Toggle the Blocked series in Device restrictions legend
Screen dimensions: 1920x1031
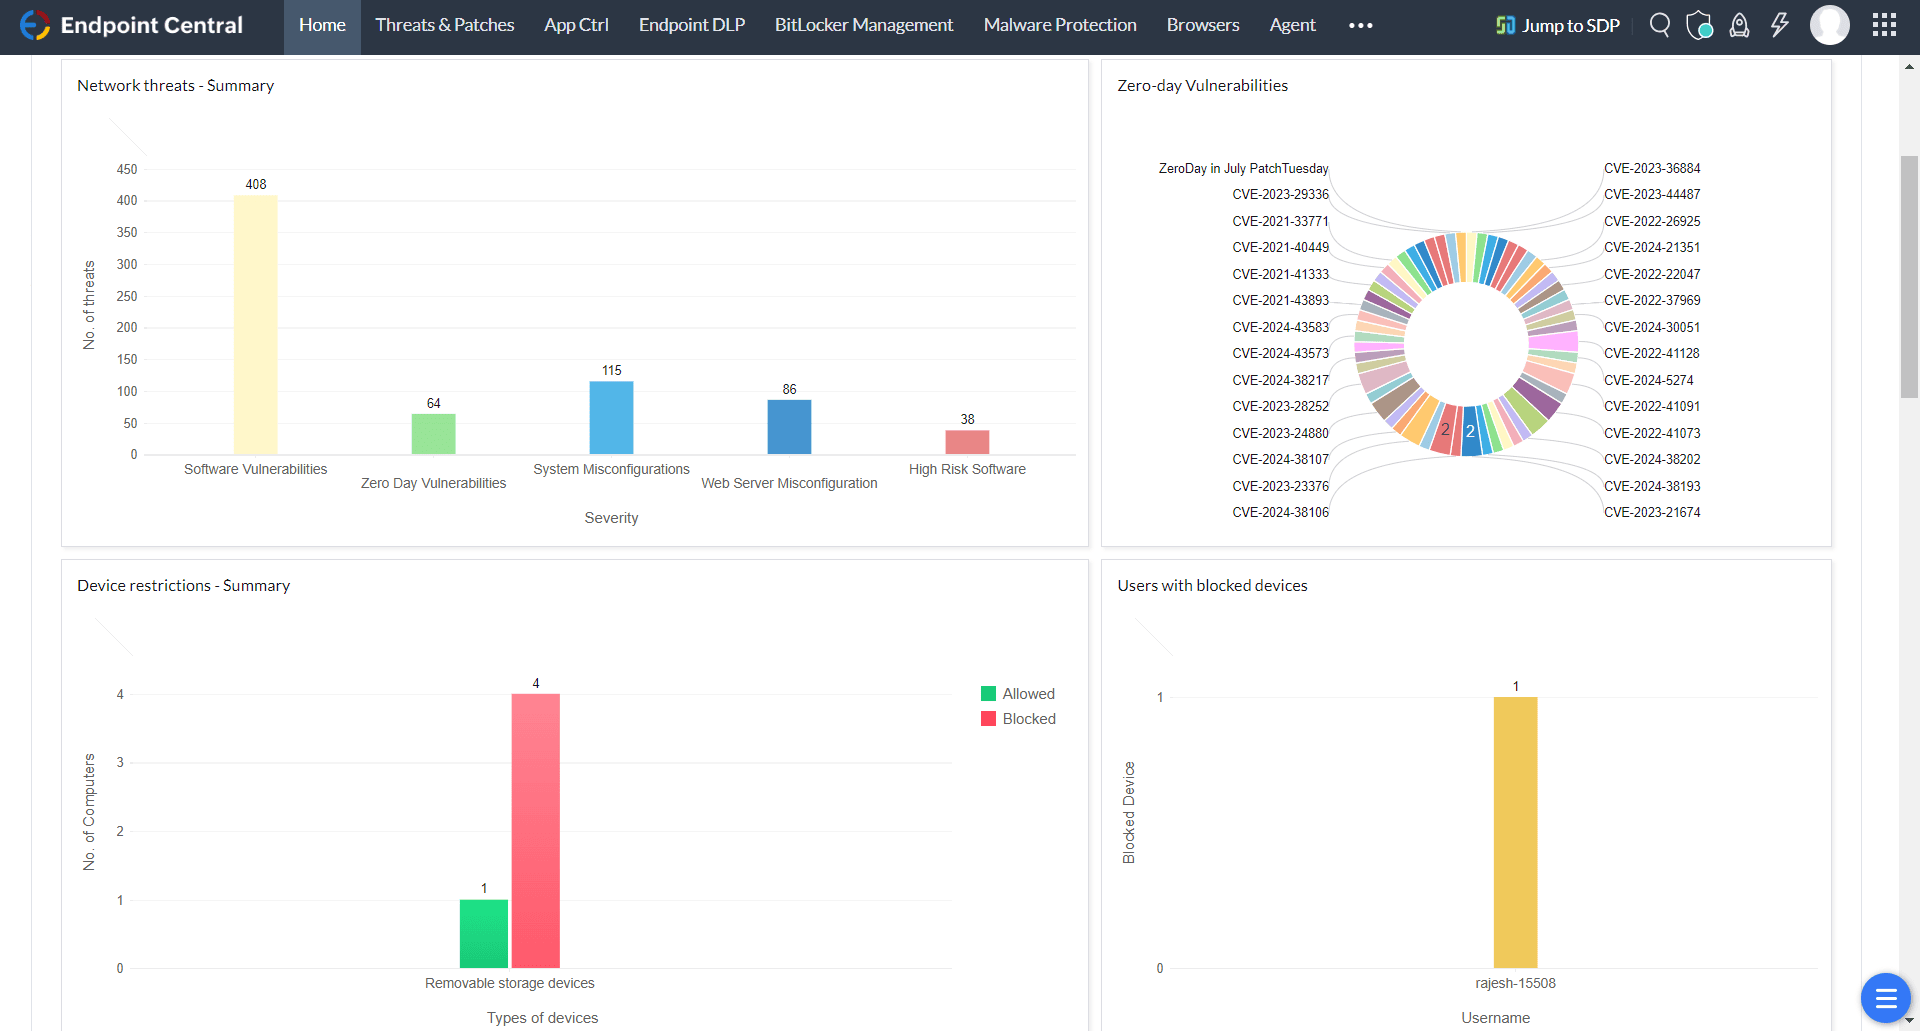(1031, 718)
